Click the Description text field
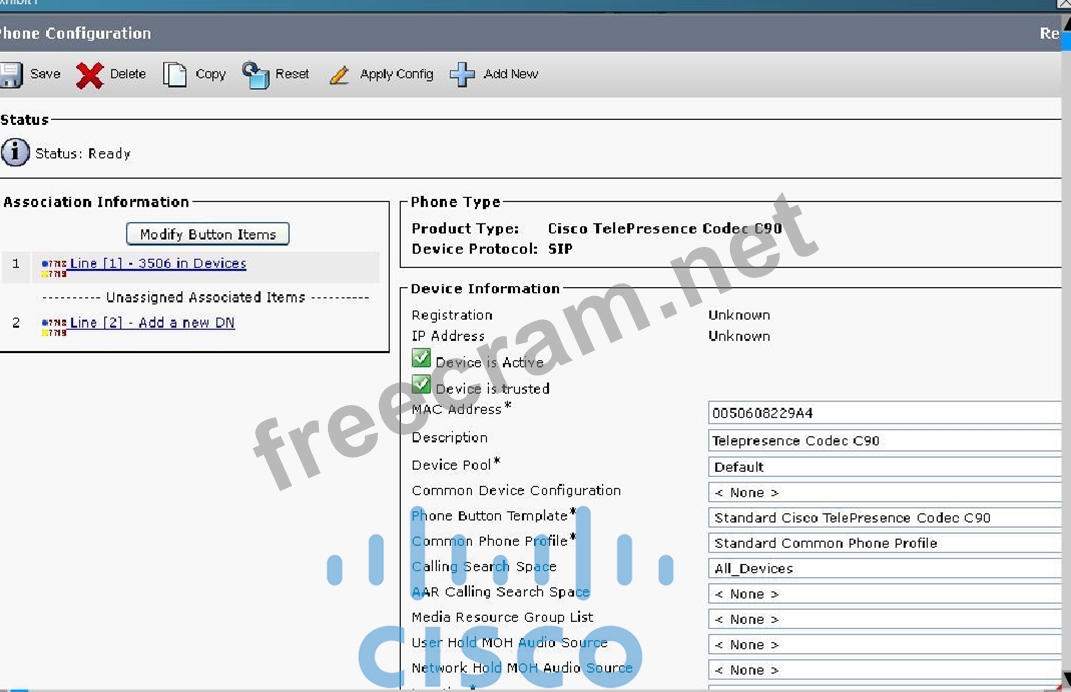1071x692 pixels. pos(885,441)
